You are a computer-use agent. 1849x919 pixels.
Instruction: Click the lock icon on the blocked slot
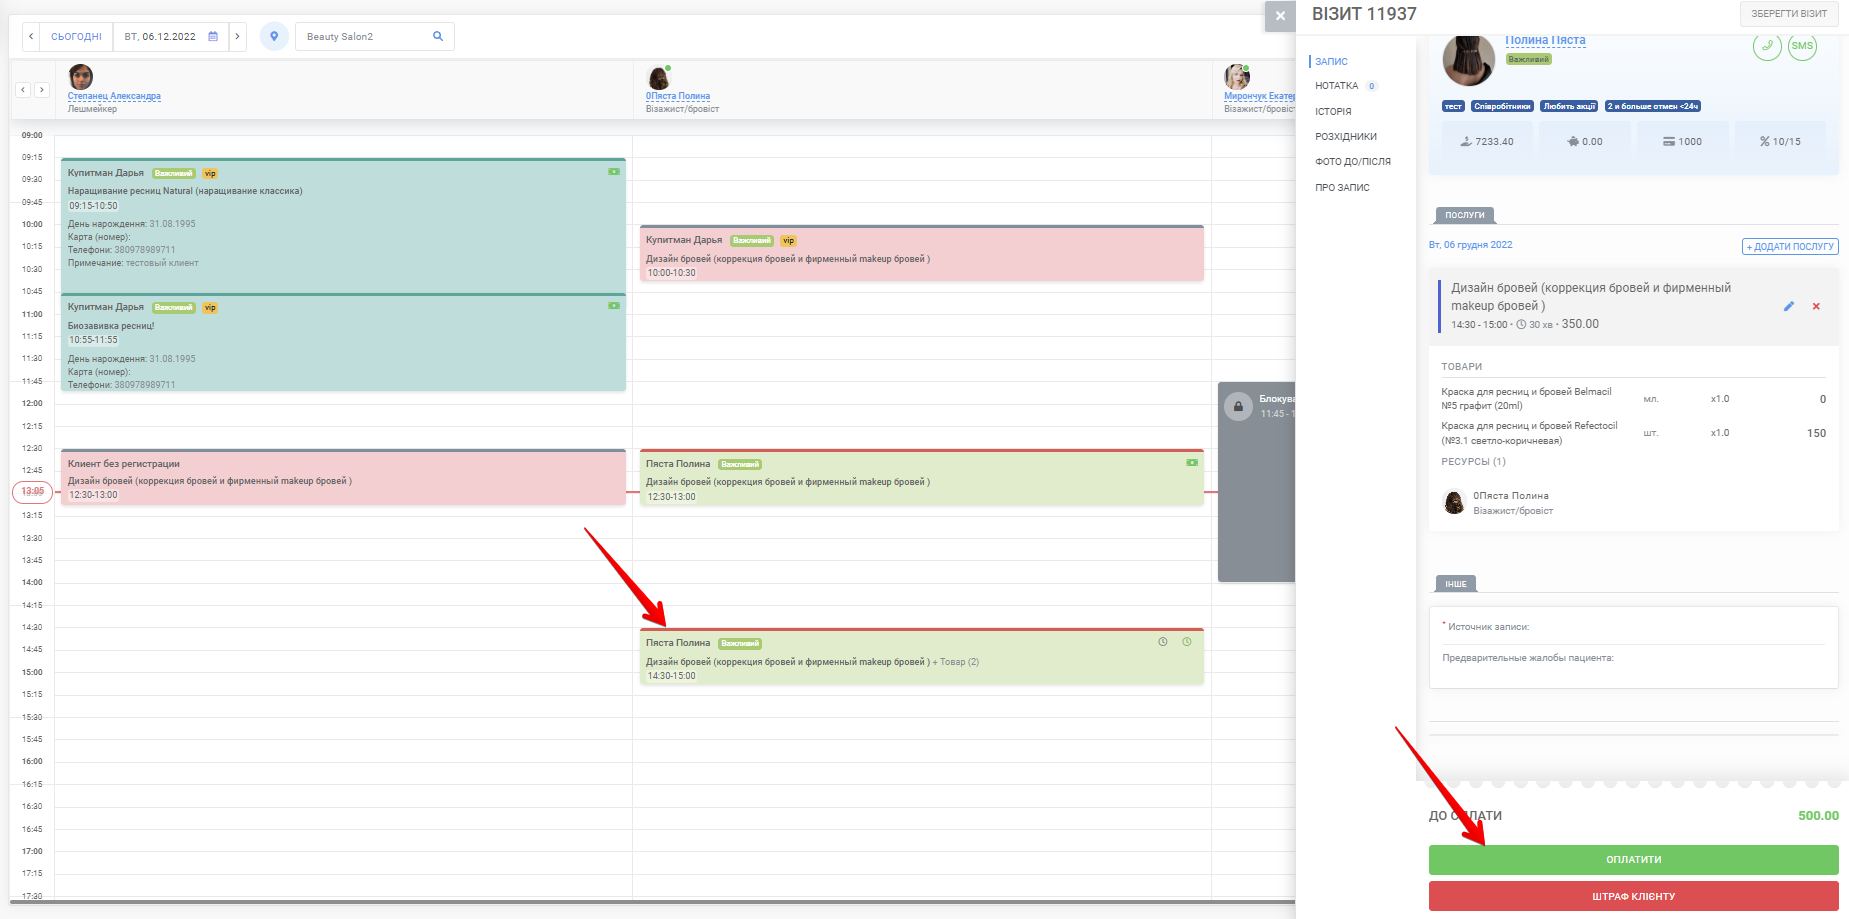coord(1238,406)
